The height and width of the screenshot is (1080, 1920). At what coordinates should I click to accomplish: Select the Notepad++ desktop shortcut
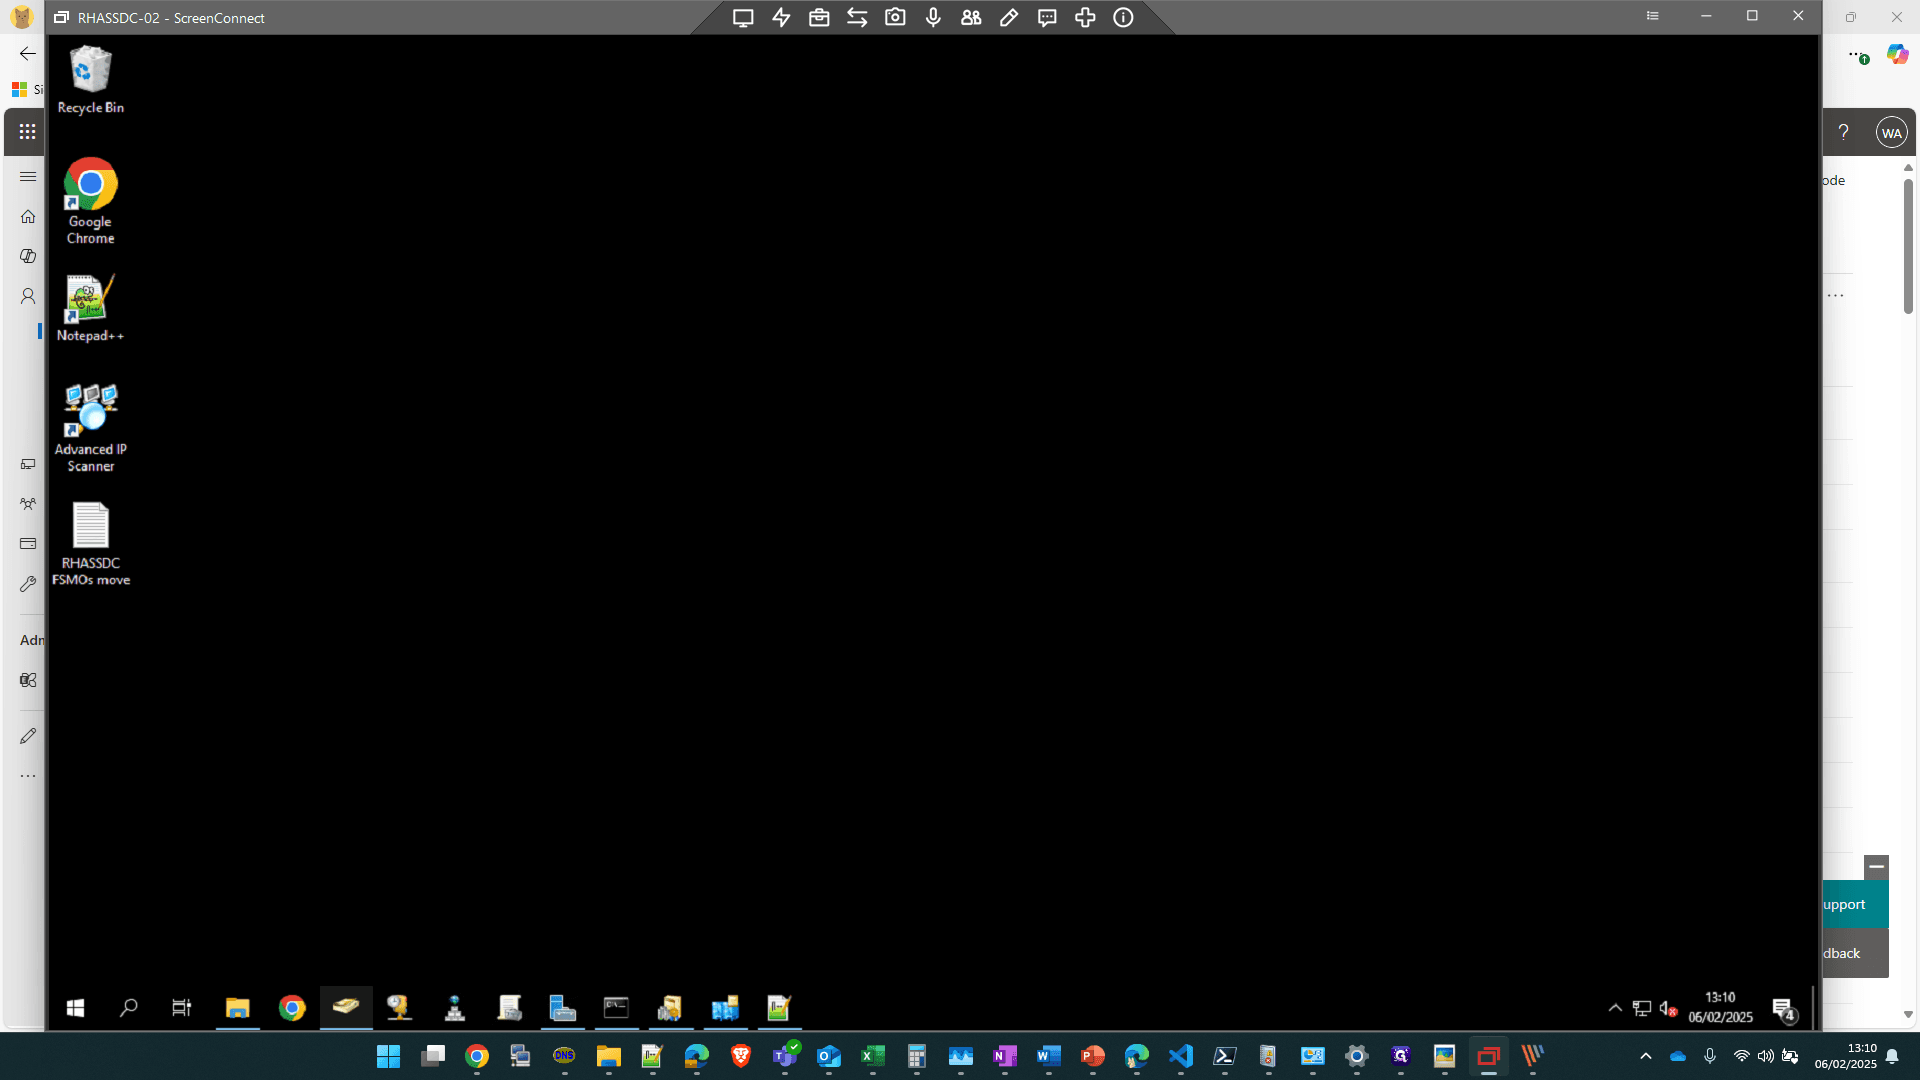[x=90, y=308]
